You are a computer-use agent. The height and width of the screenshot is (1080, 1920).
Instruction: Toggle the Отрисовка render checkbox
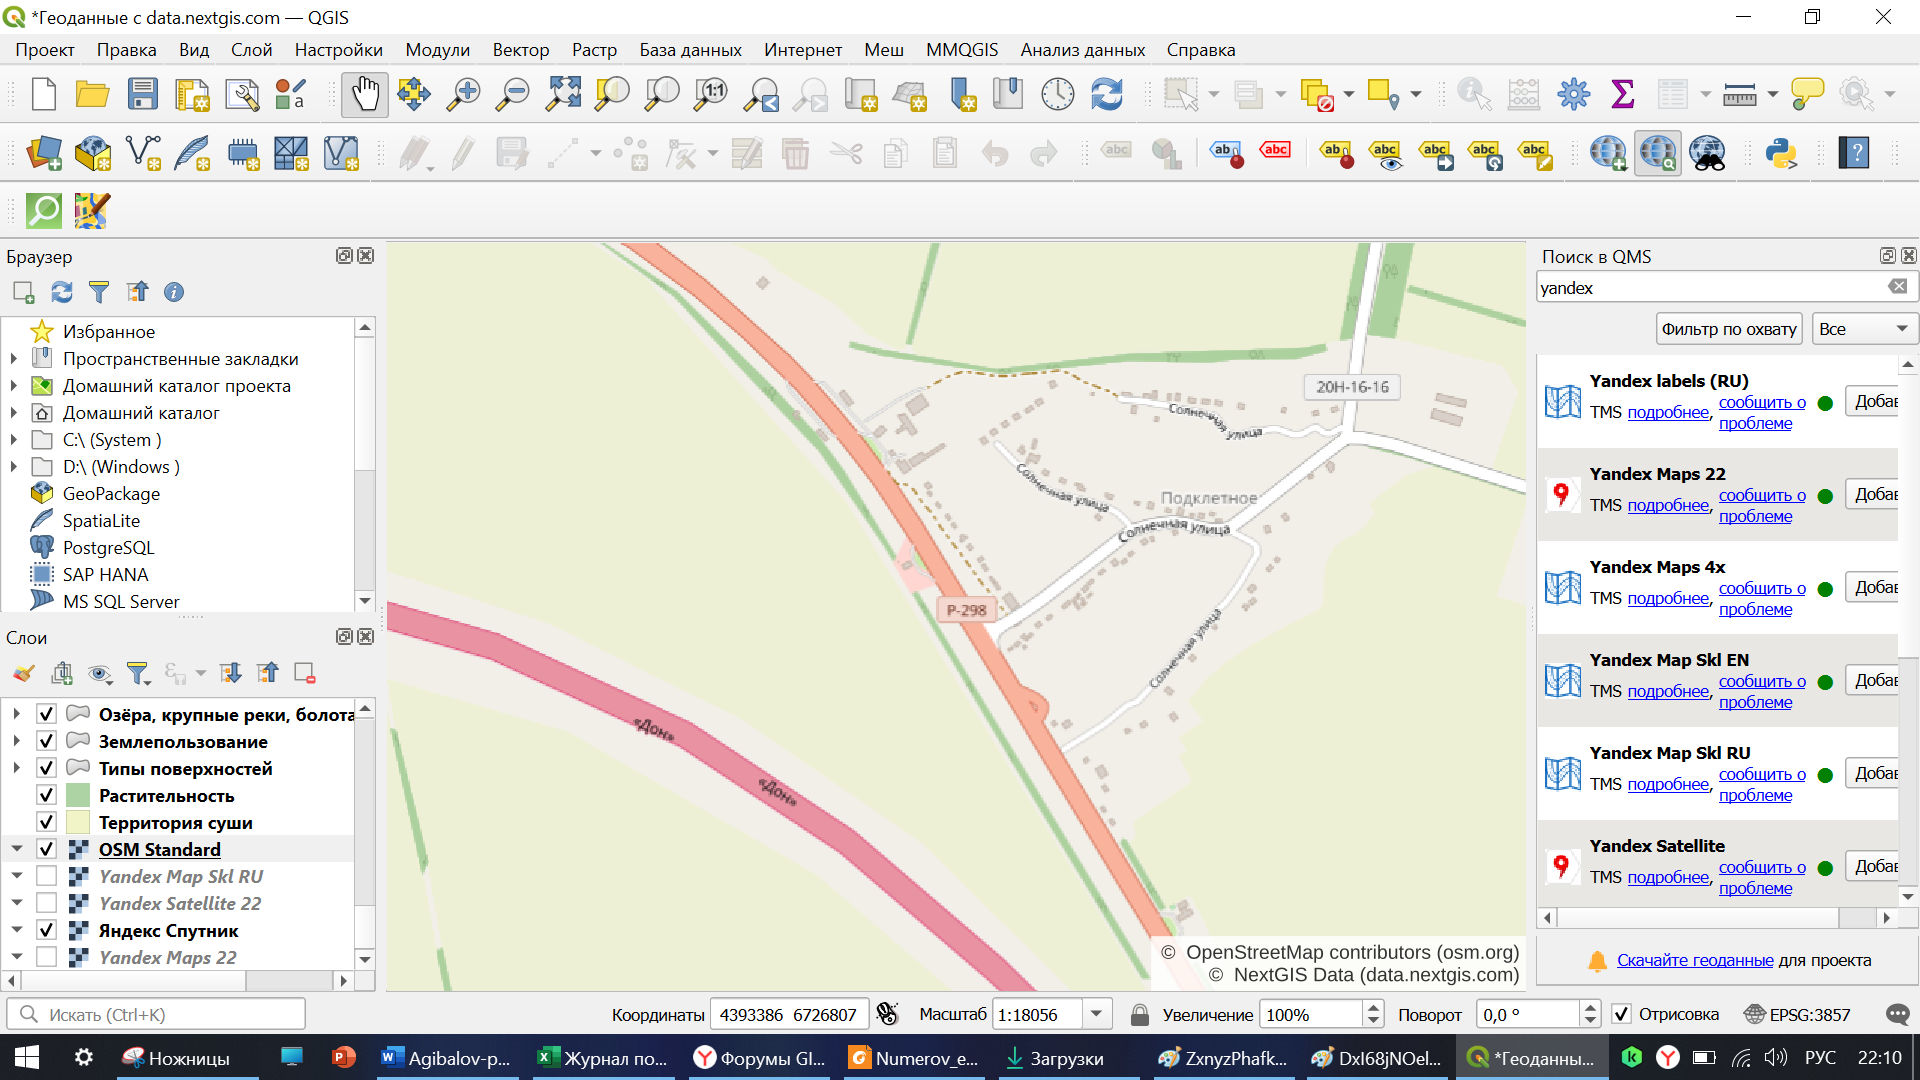coord(1622,1014)
